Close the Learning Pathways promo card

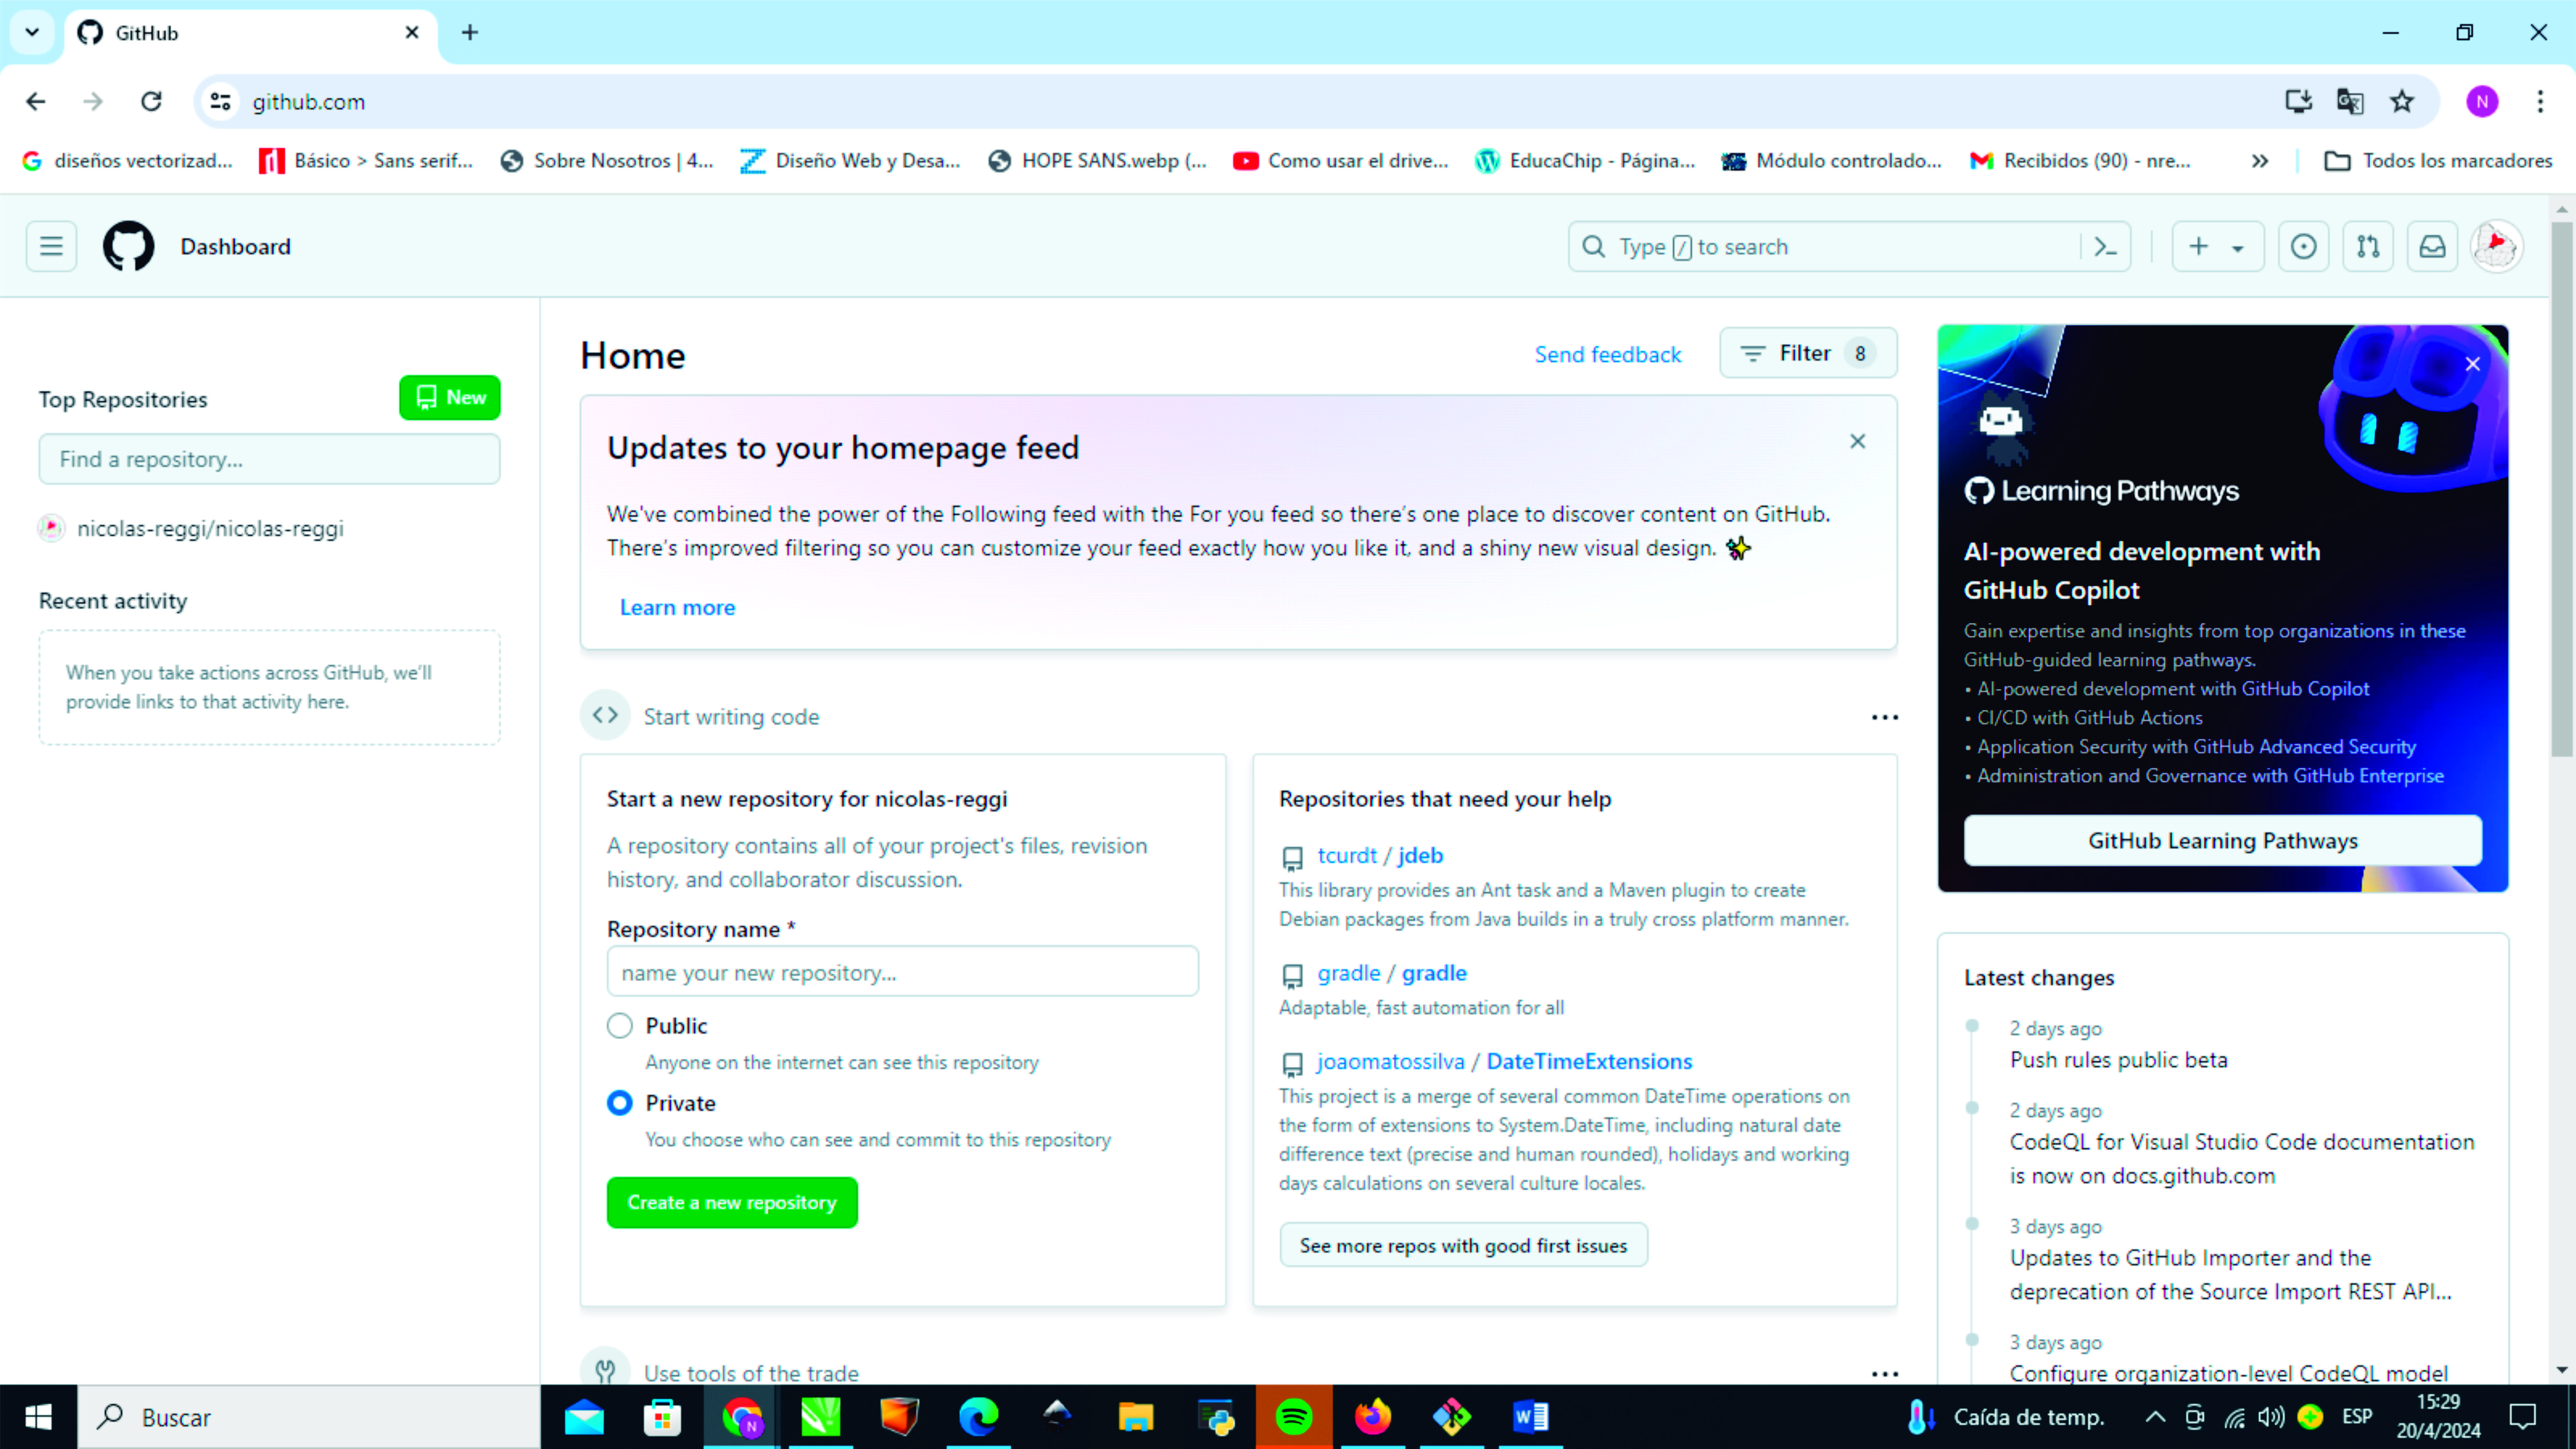(2472, 364)
